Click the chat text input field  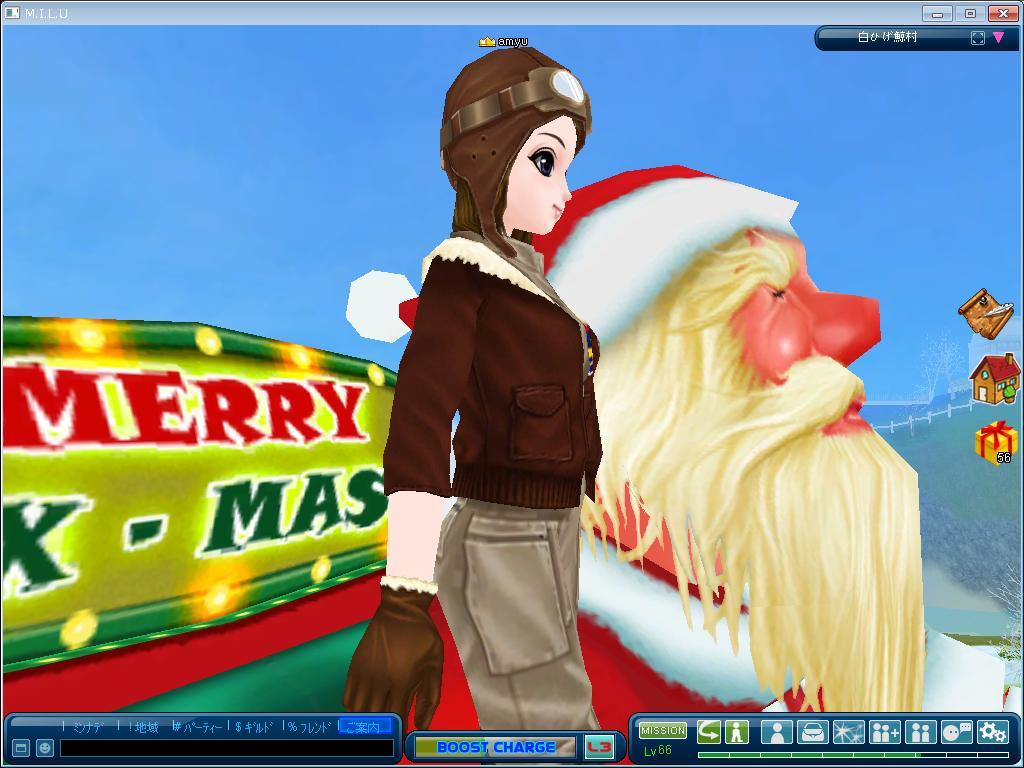click(x=226, y=748)
